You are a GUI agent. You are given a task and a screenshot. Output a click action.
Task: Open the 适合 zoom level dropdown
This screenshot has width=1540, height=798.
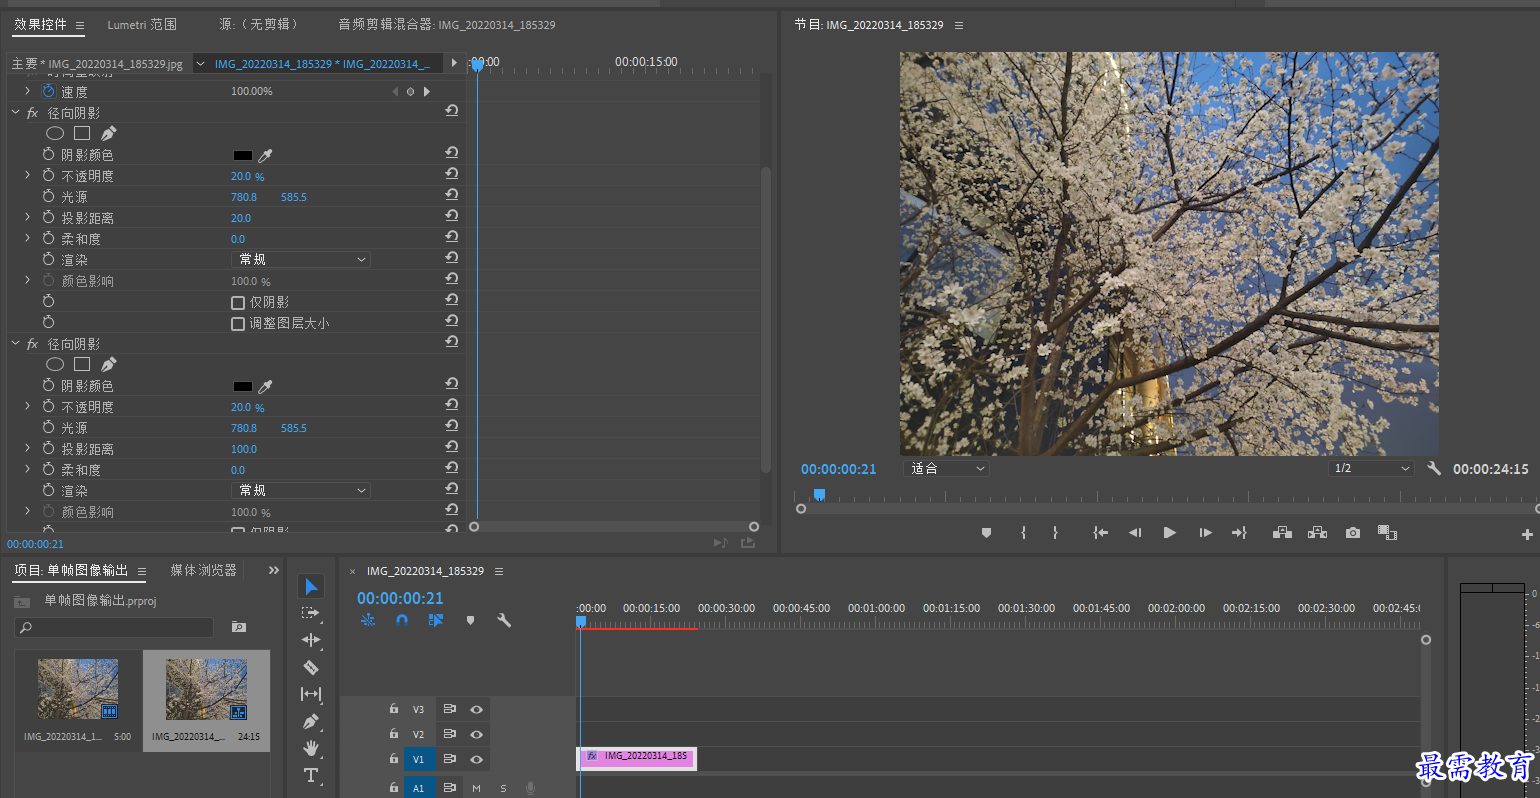pyautogui.click(x=946, y=468)
